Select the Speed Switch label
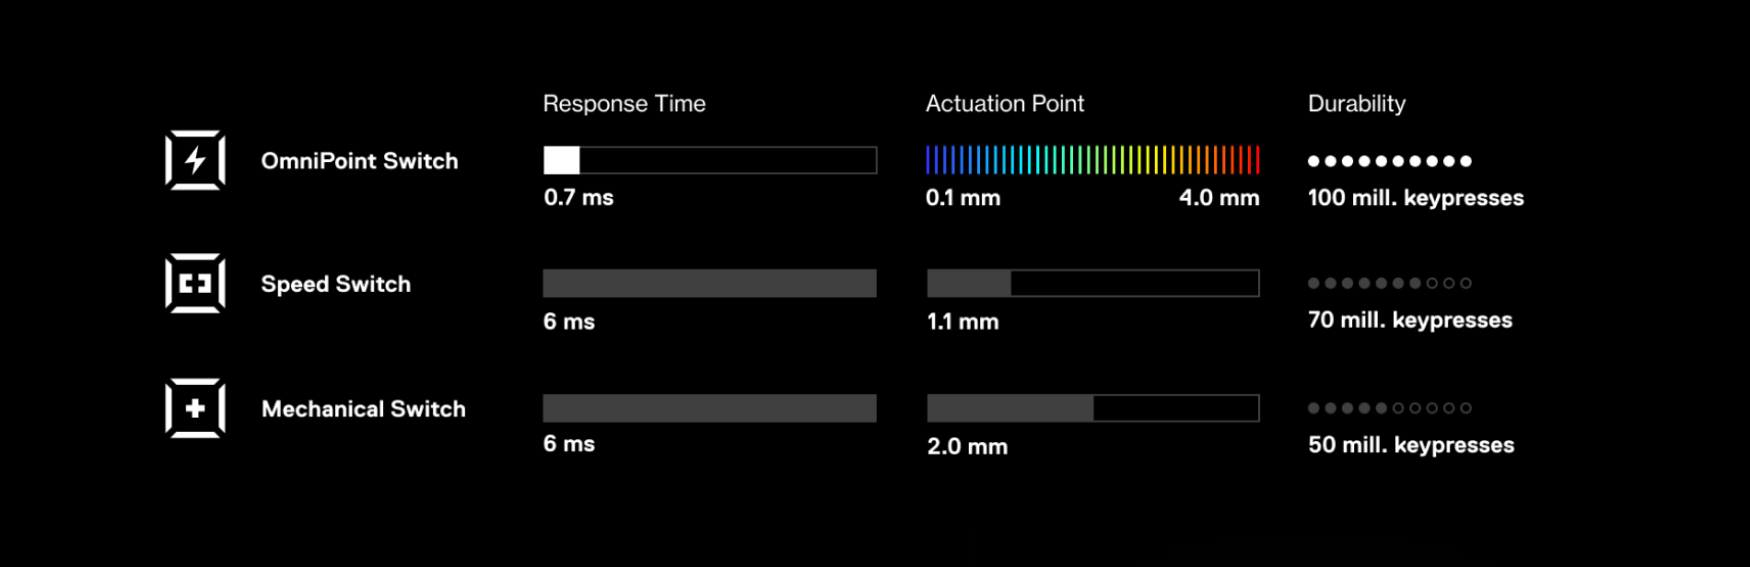 (335, 284)
